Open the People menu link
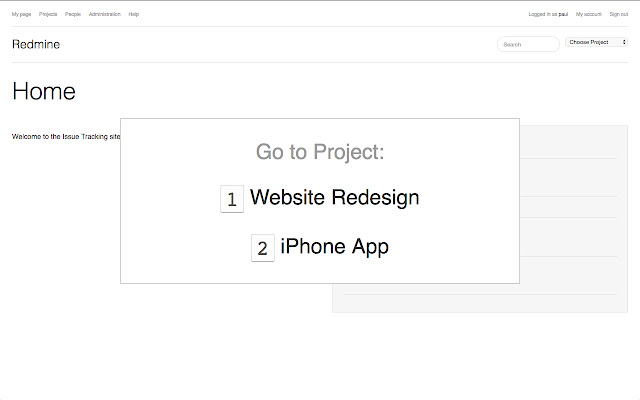640x400 pixels. coord(73,14)
